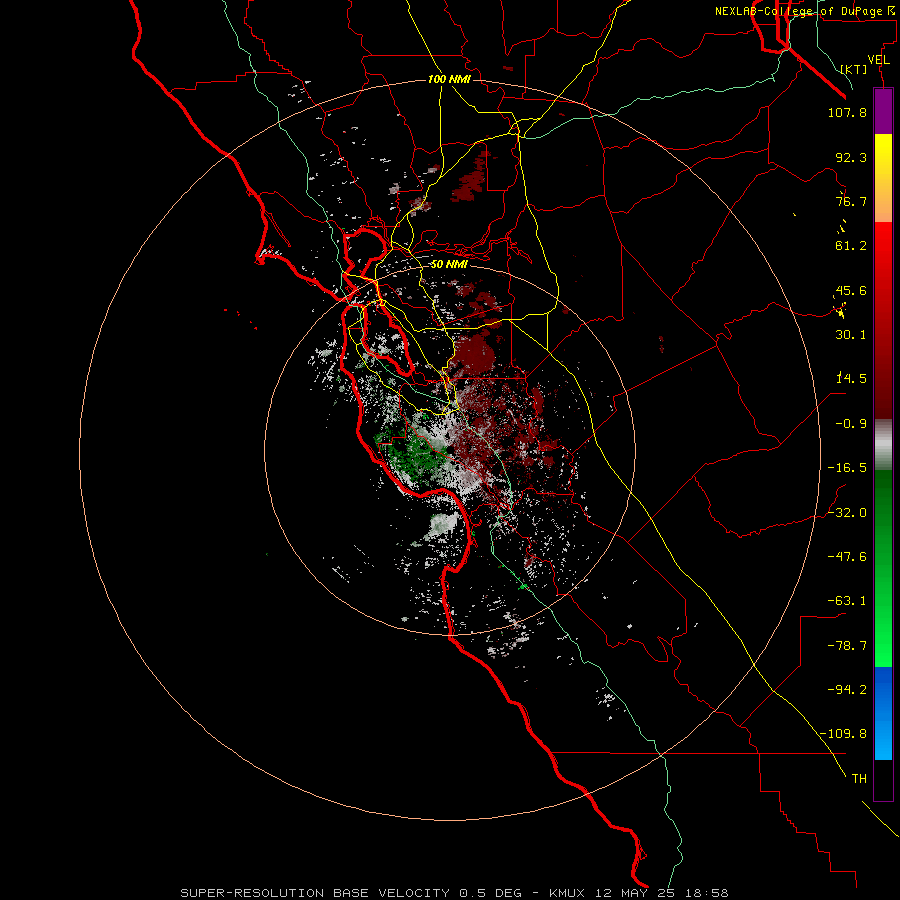Select the -32.0 legend value
Screen dimensions: 900x900
click(x=847, y=513)
